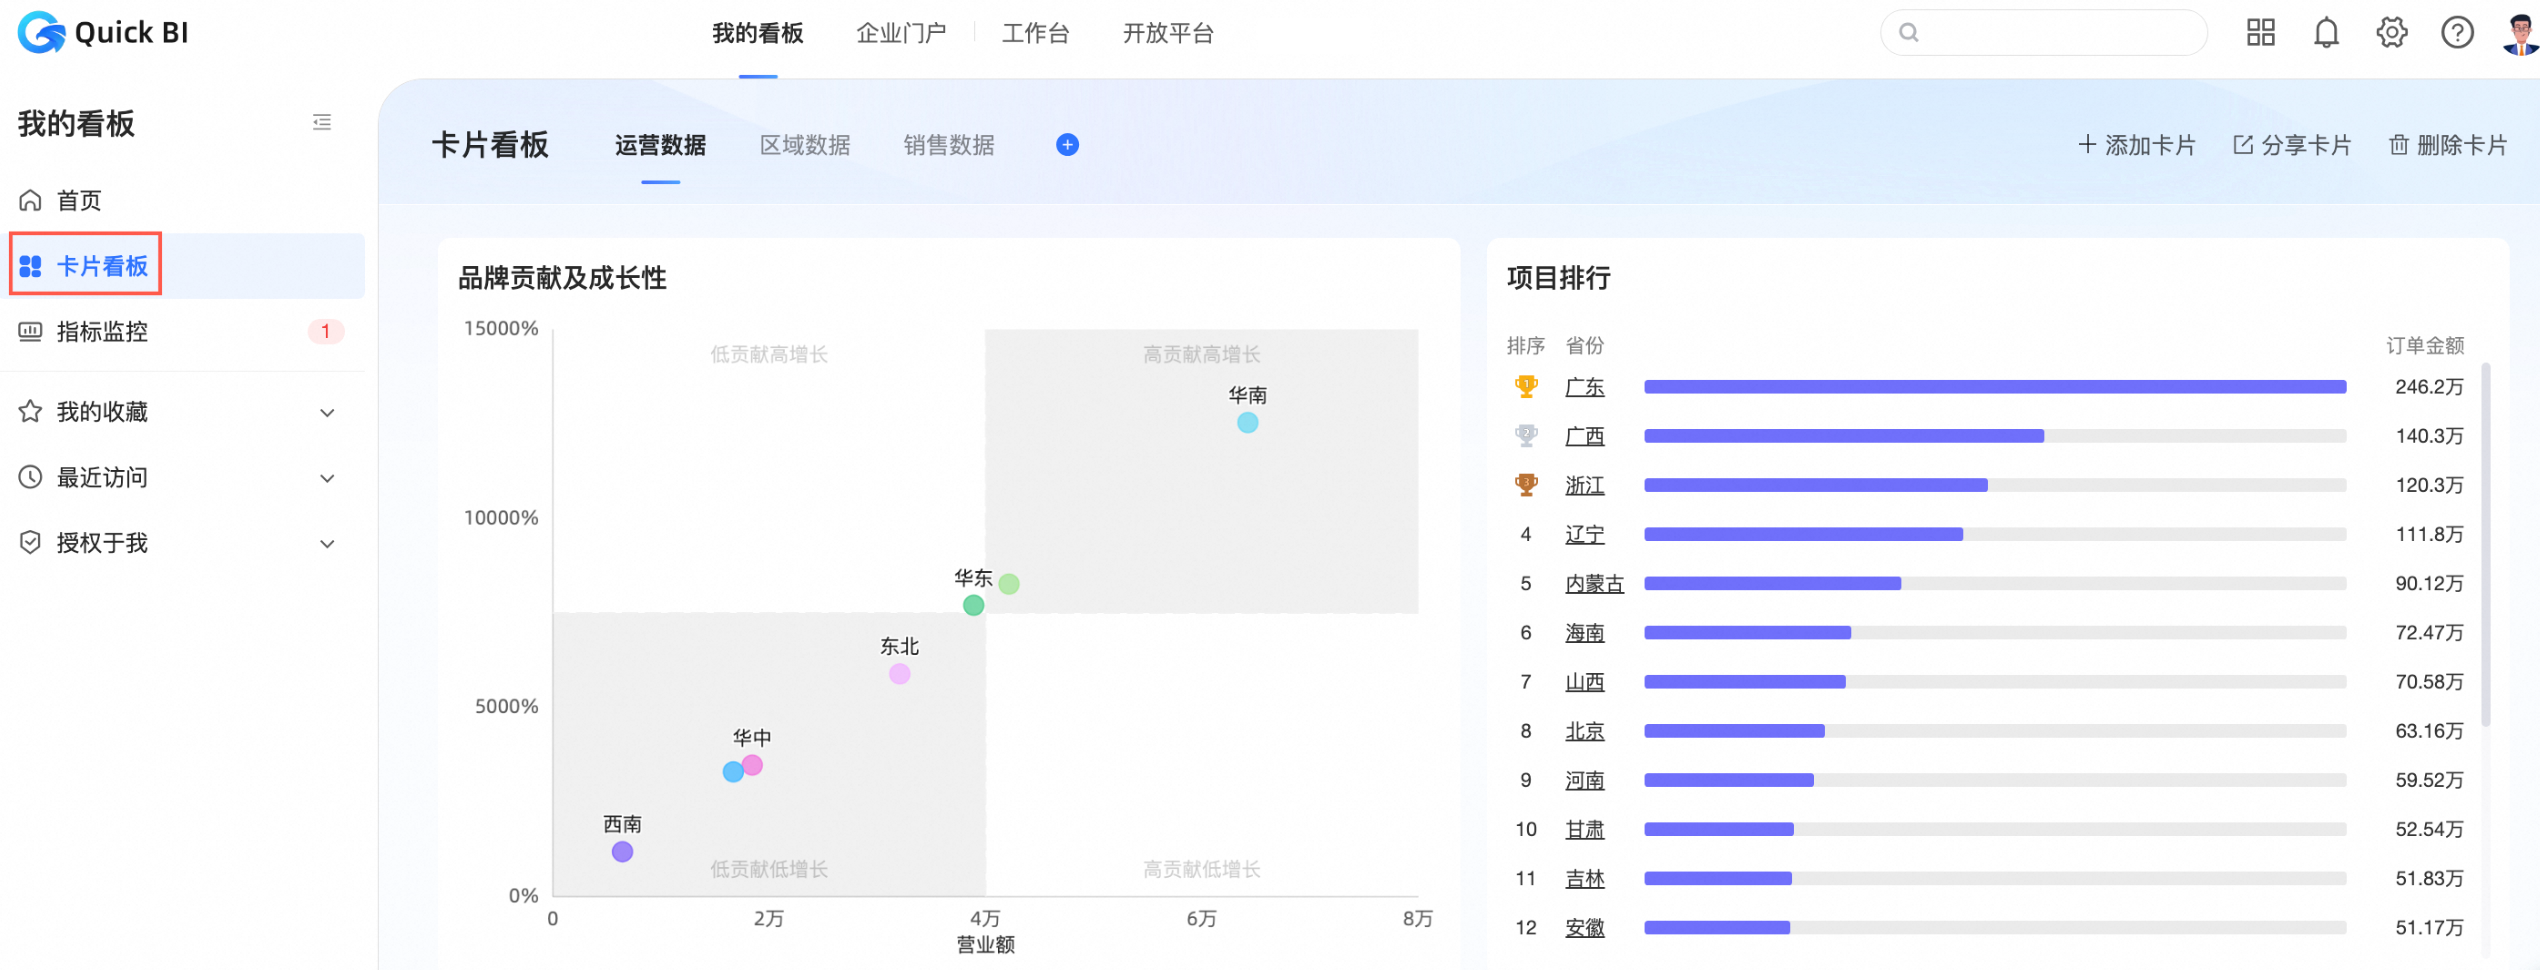Click the 品牌贡献及成长性 card title
Screen dimensions: 2540x970
(x=562, y=278)
